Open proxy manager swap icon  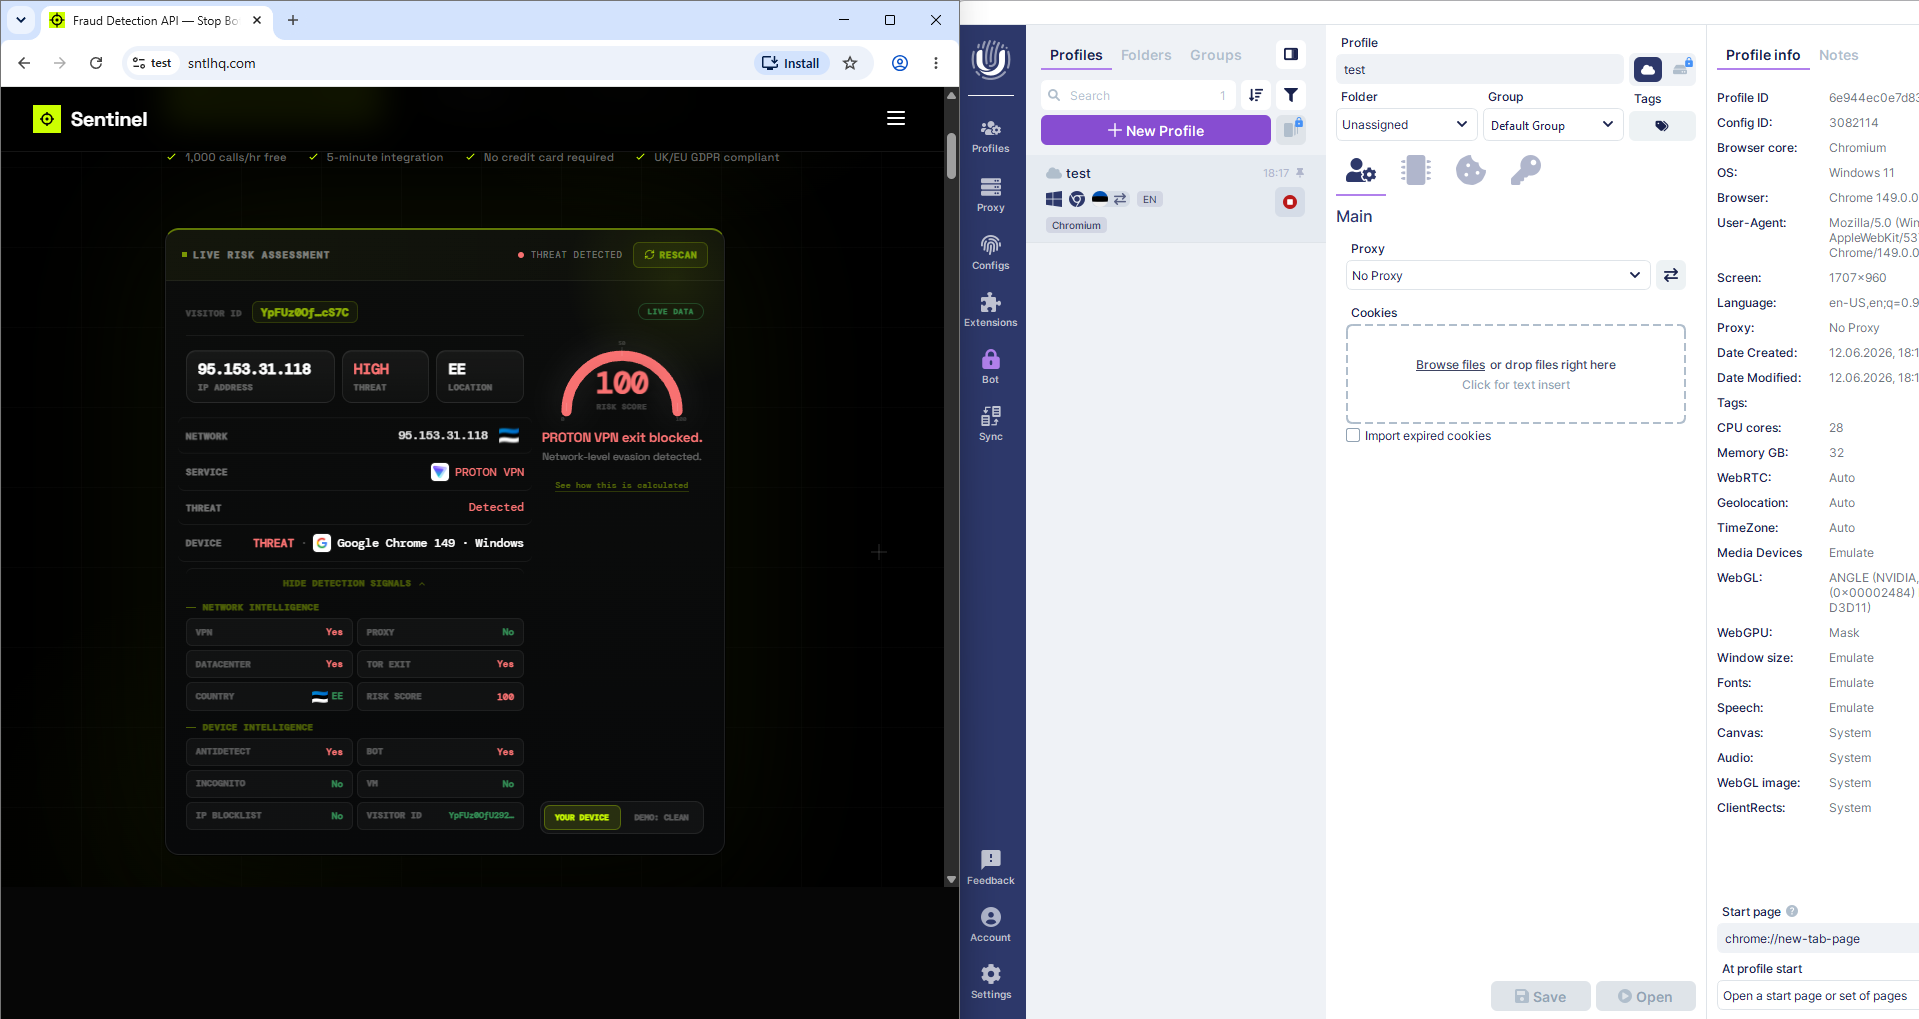click(1671, 275)
